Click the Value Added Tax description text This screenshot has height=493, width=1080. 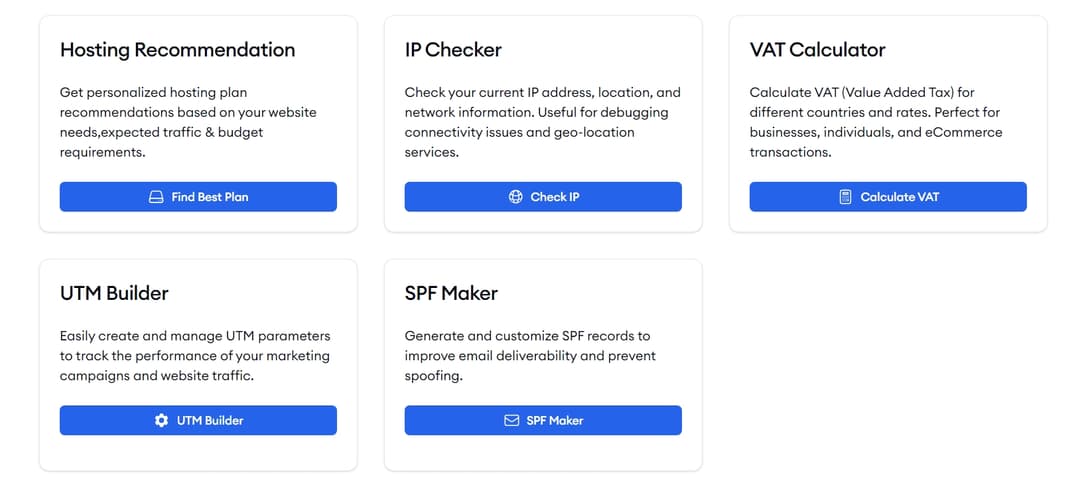point(875,122)
